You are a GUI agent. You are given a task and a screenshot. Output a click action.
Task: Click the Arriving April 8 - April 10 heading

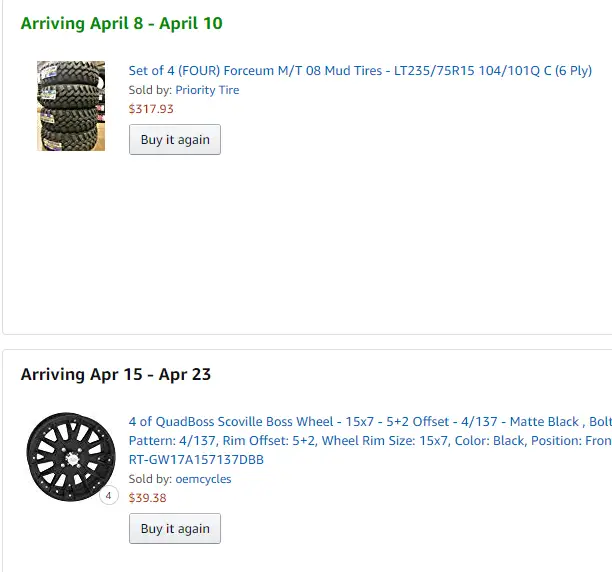[121, 23]
